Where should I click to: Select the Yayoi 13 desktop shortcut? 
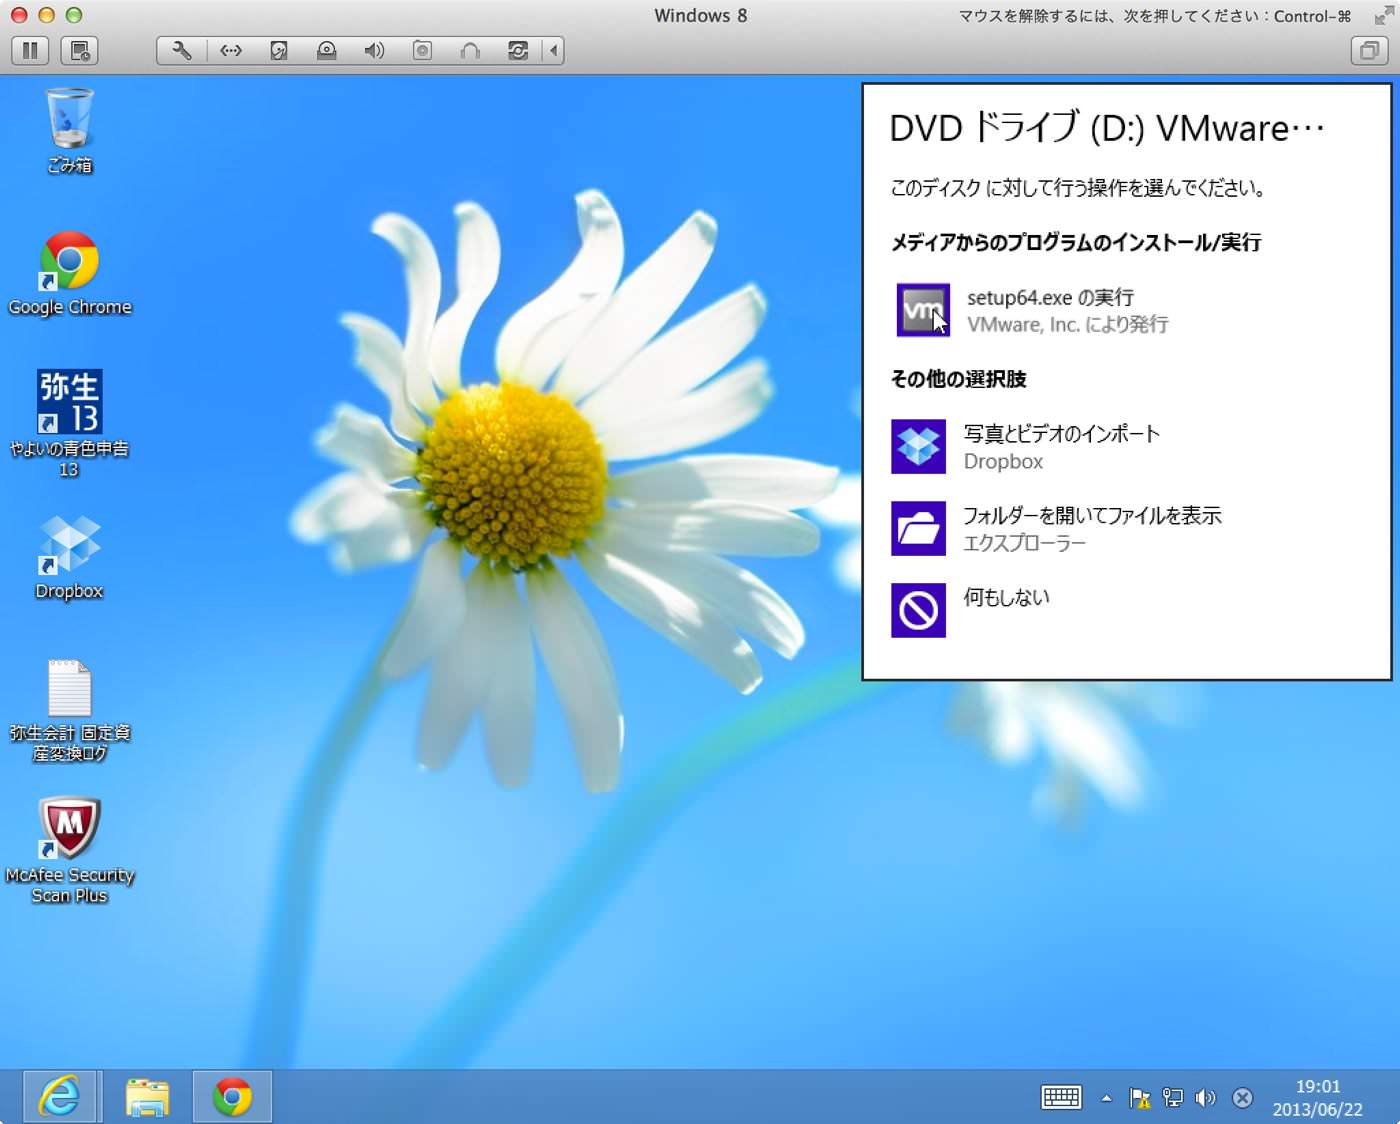69,424
